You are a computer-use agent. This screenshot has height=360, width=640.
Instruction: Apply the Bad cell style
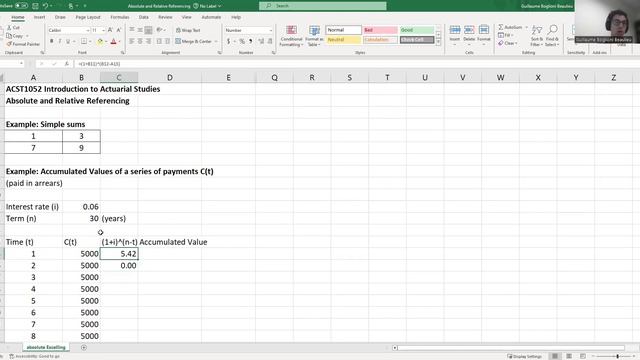click(x=380, y=30)
